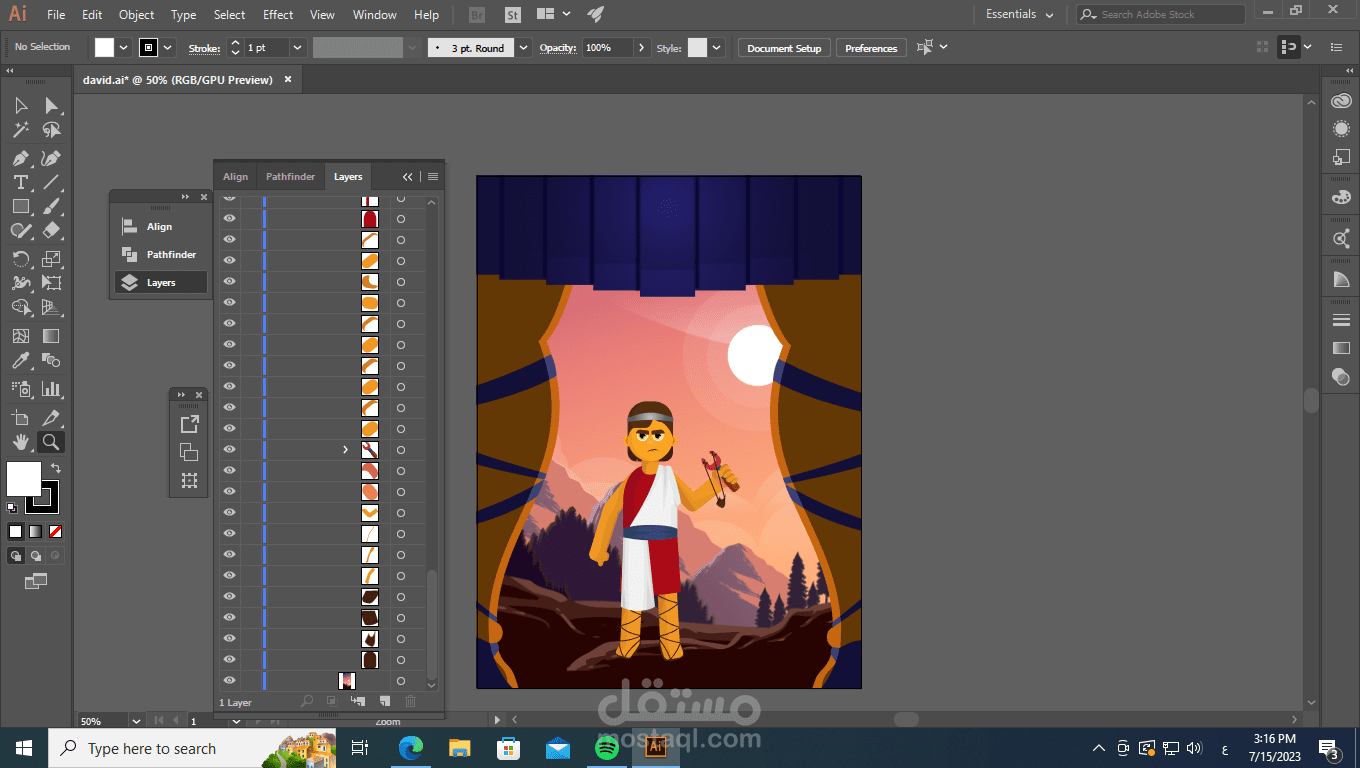The width and height of the screenshot is (1360, 768).
Task: Choose the Magic Wand tool
Action: [x=20, y=130]
